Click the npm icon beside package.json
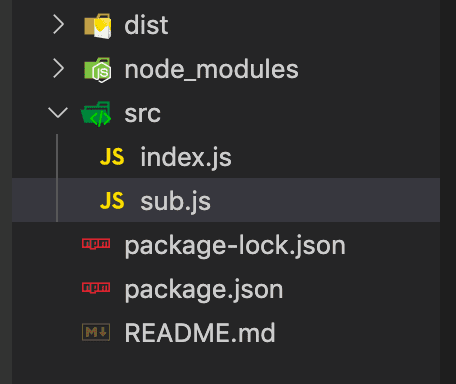Viewport: 456px width, 384px height. click(96, 287)
